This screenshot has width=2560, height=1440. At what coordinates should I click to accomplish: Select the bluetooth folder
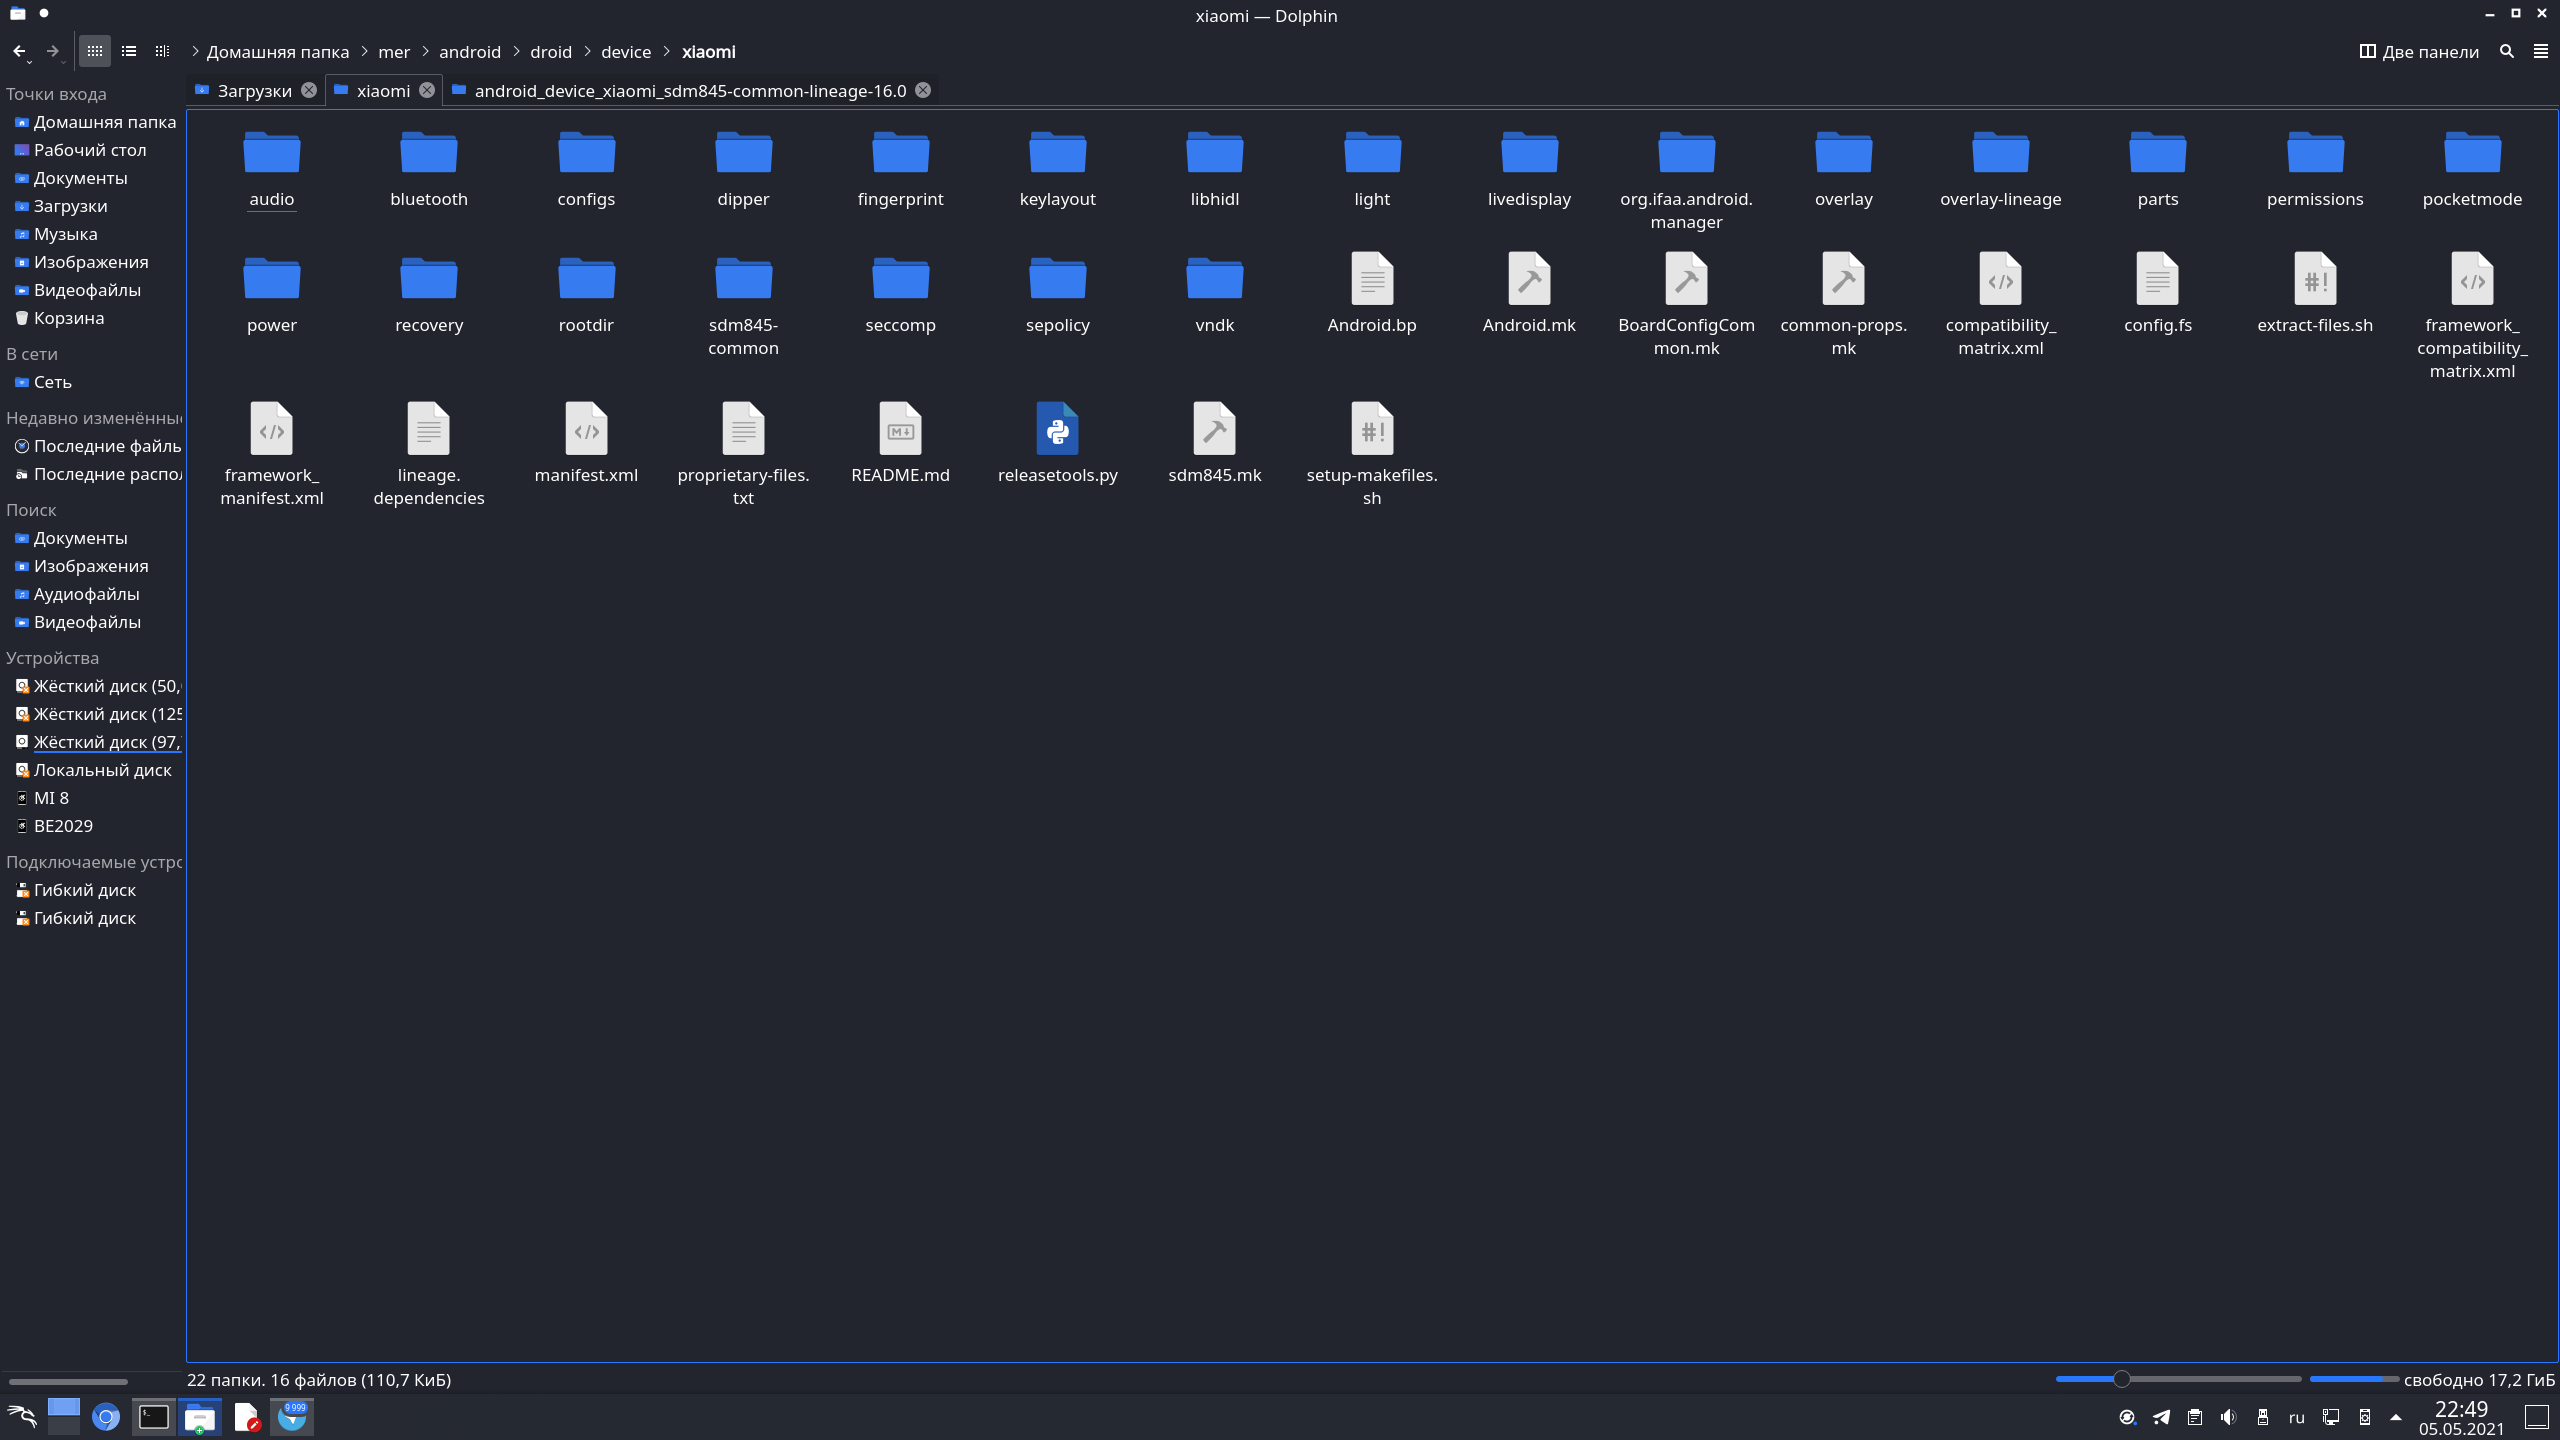(429, 170)
